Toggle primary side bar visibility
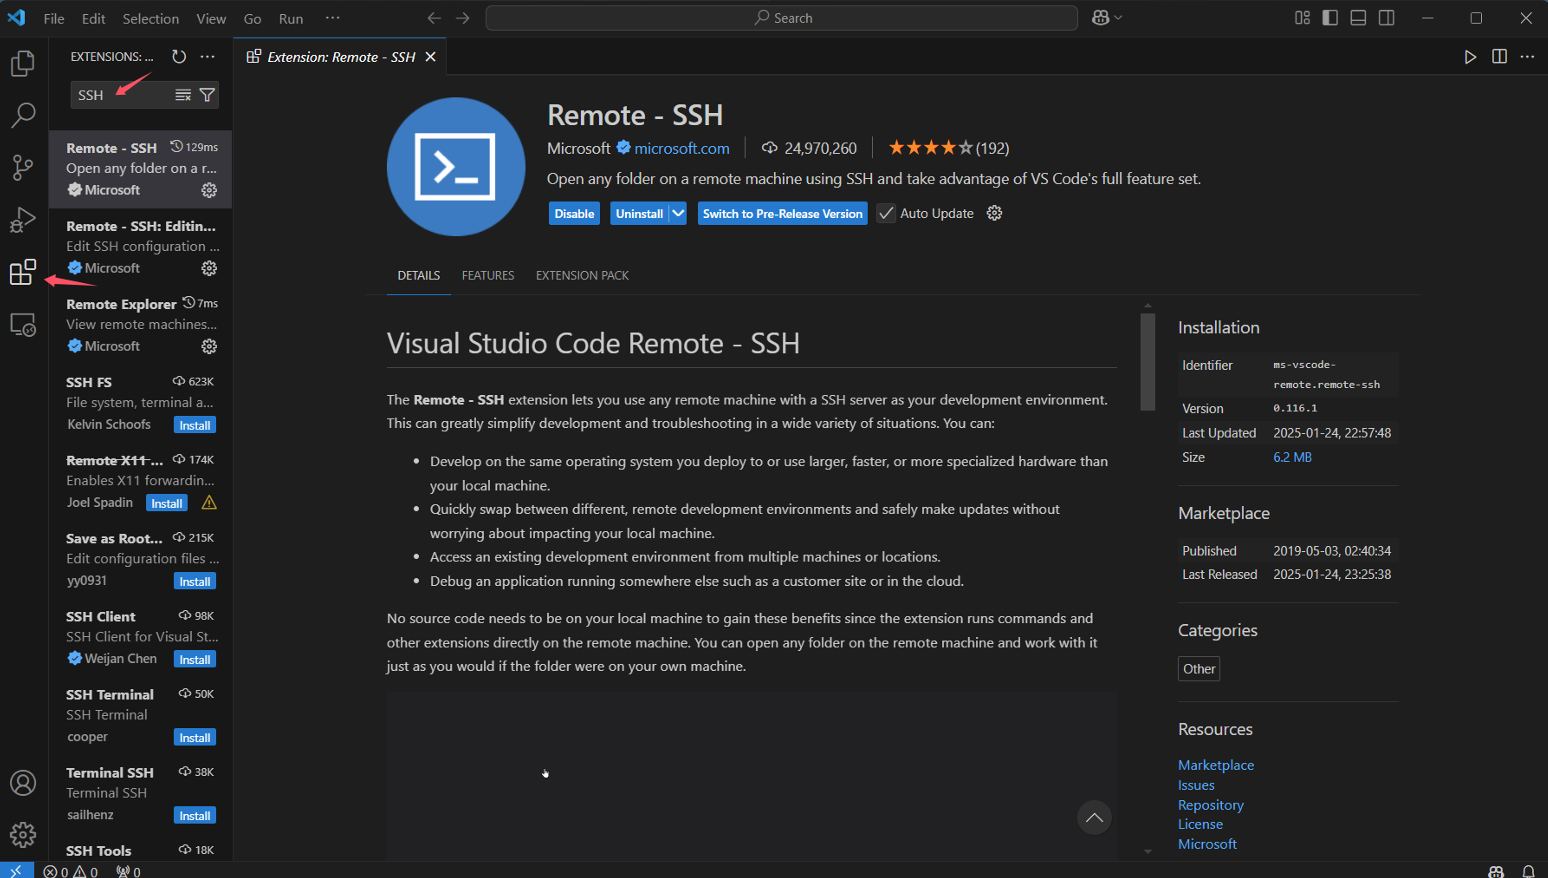The image size is (1548, 878). 1330,18
